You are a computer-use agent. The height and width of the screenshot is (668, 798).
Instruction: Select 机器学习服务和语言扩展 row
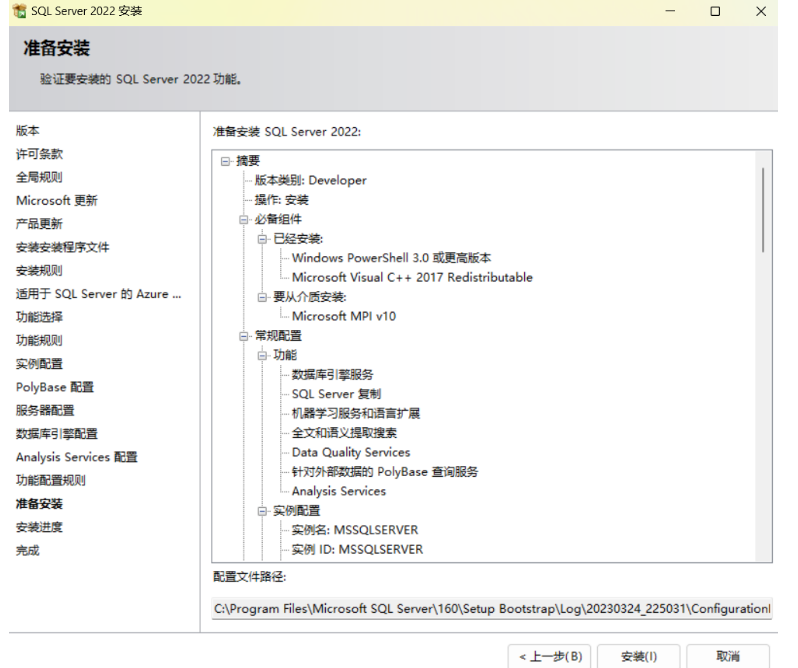pyautogui.click(x=356, y=414)
